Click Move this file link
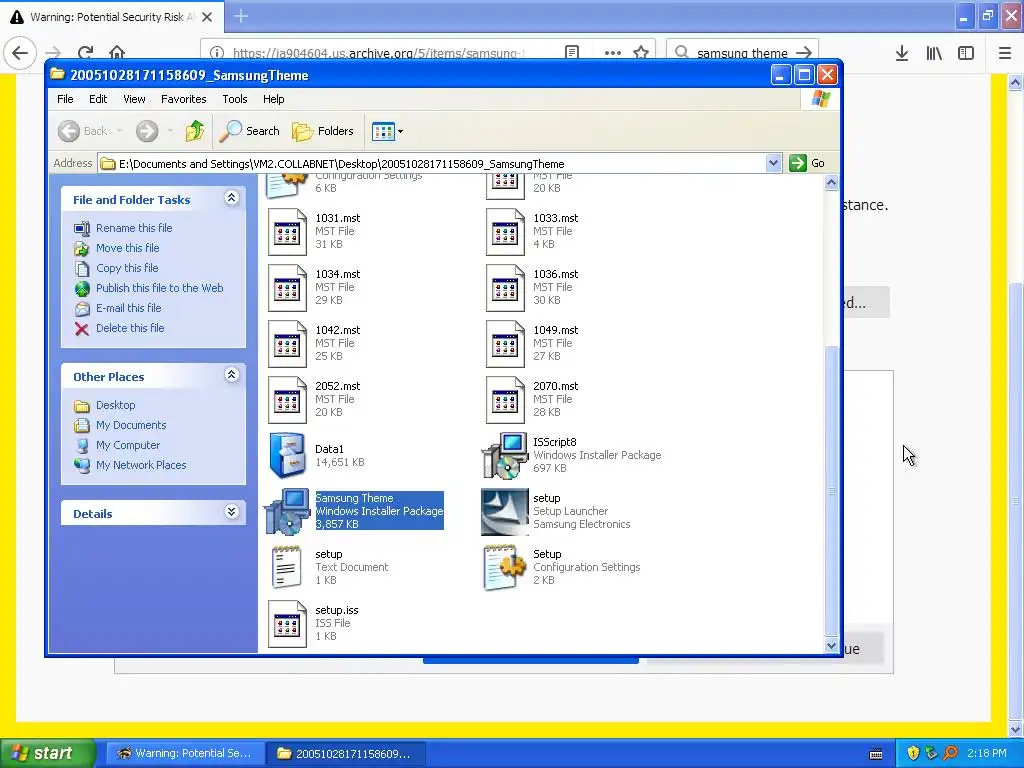1024x768 pixels. (x=127, y=248)
